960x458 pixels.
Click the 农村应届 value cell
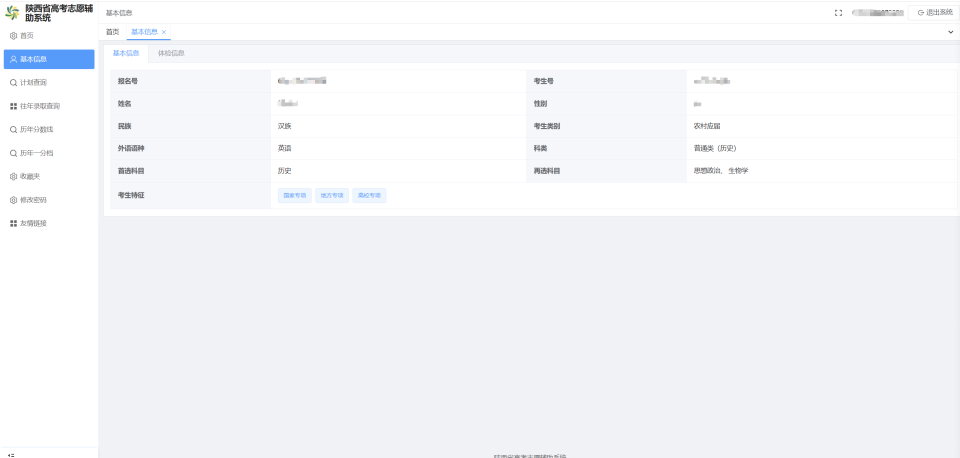point(822,126)
